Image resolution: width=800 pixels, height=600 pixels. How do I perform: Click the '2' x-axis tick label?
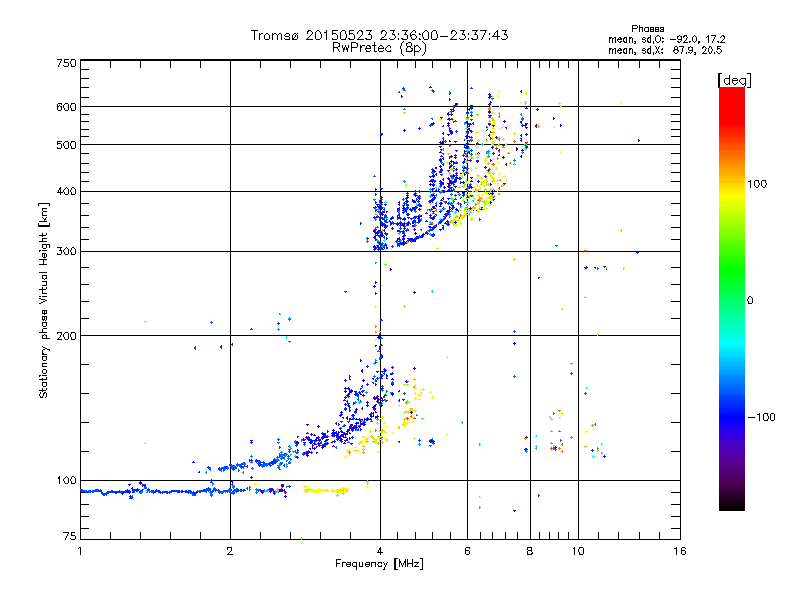coord(230,551)
